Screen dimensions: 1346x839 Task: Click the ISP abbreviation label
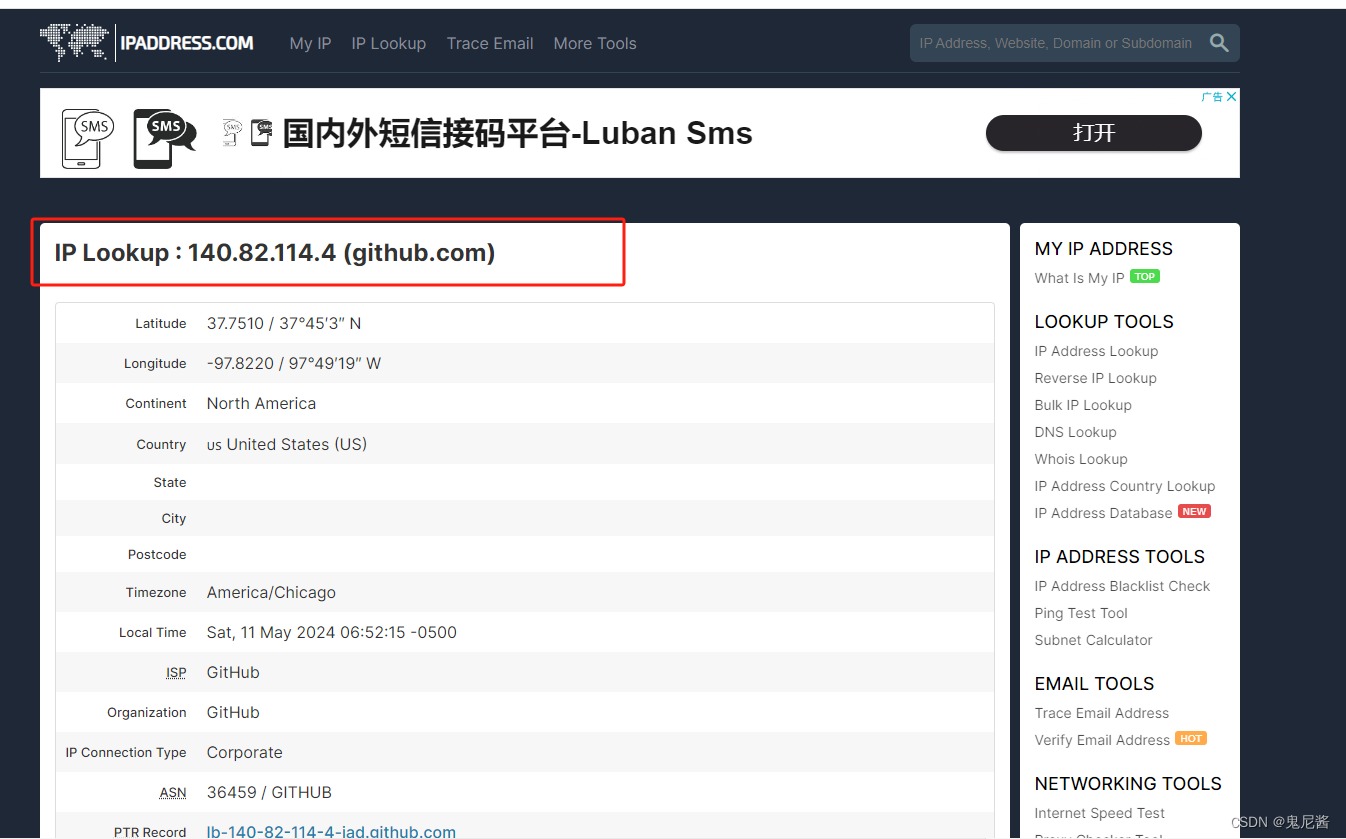(176, 672)
